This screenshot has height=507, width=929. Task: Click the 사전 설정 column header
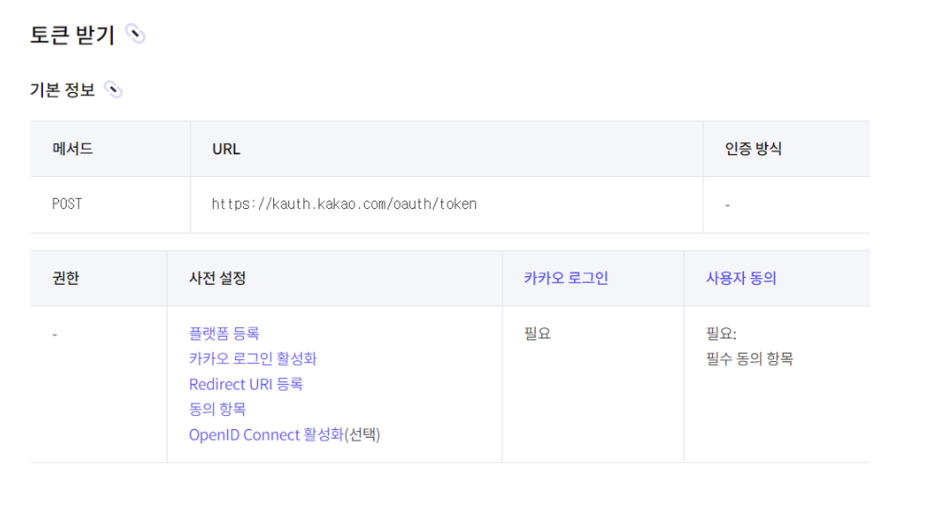coord(217,278)
